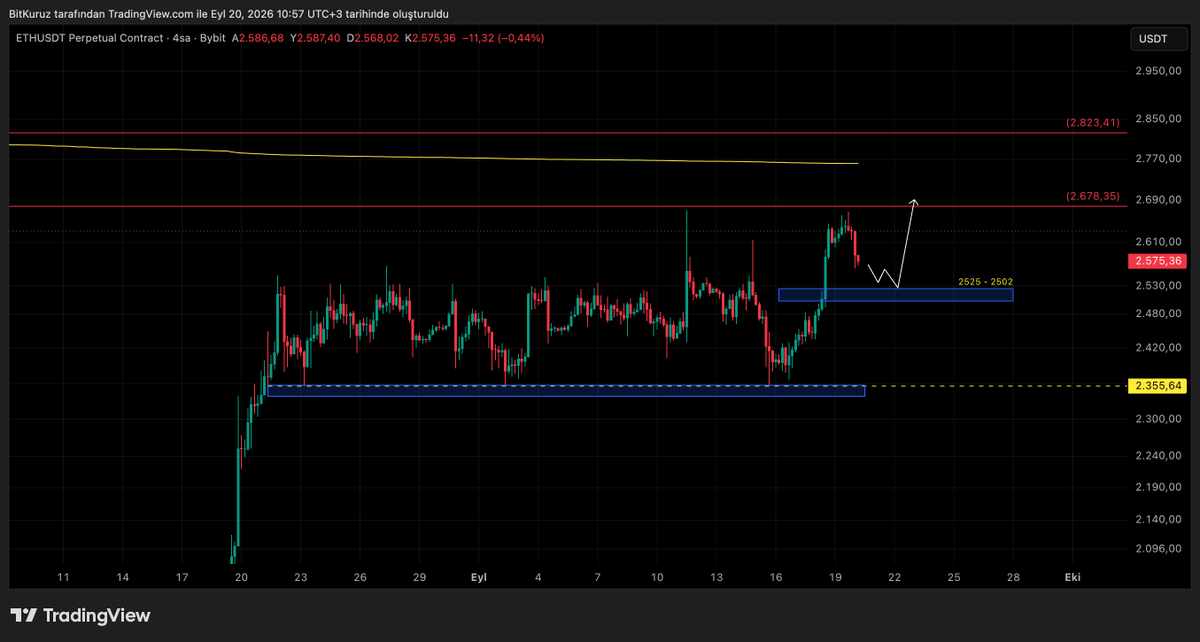Click the 2.610,00 price axis label
This screenshot has width=1200, height=642.
coord(1158,242)
